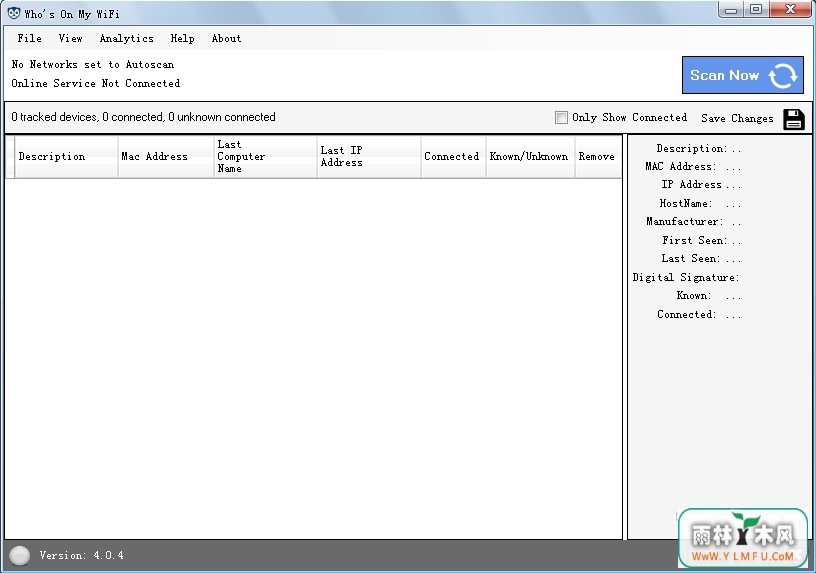Click the 'Last Seen:' detail label
816x573 pixels.
pyautogui.click(x=691, y=259)
